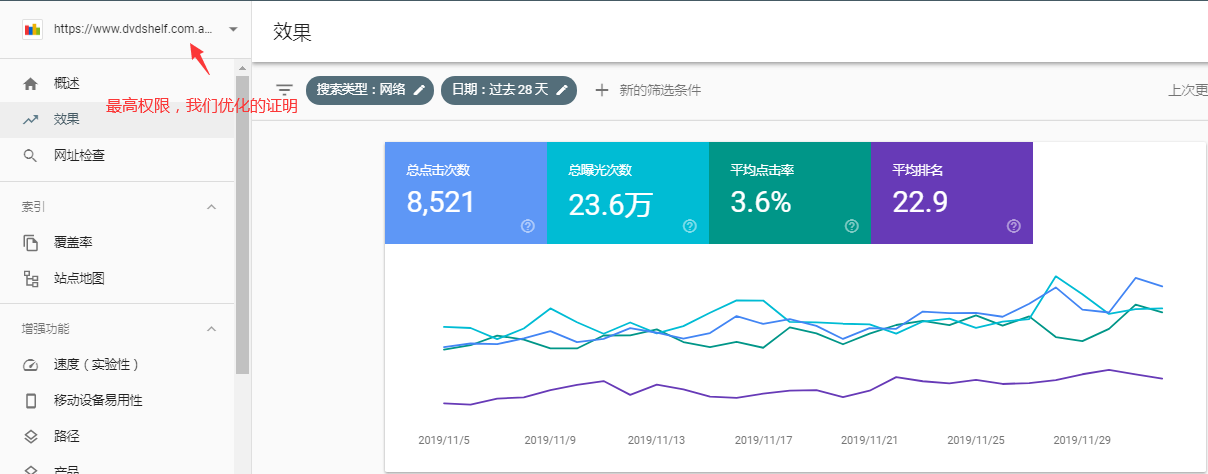Viewport: 1208px width, 474px height.
Task: Collapse the 增强功能 section chevron
Action: 211,328
